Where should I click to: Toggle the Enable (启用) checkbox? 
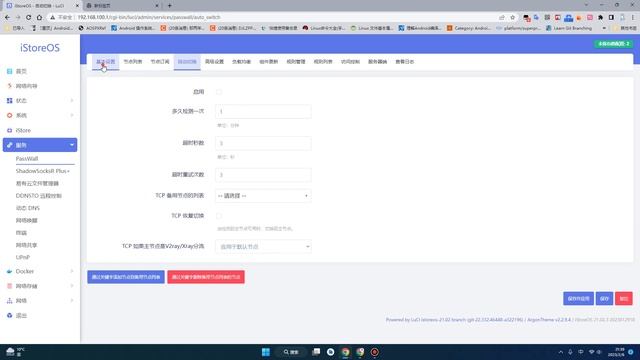tap(219, 92)
